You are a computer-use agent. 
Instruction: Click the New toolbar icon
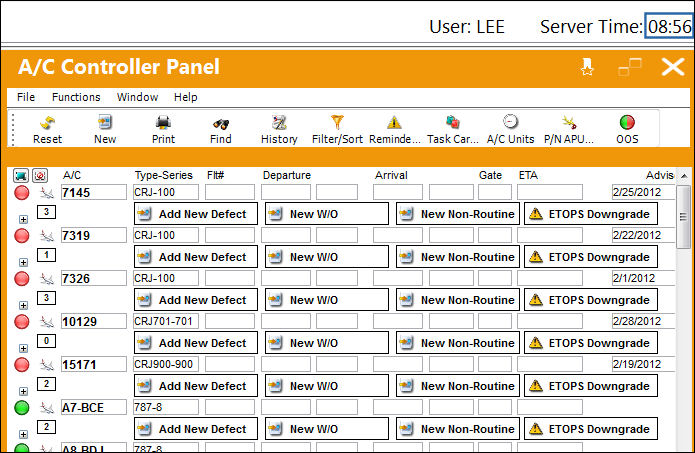(x=105, y=123)
